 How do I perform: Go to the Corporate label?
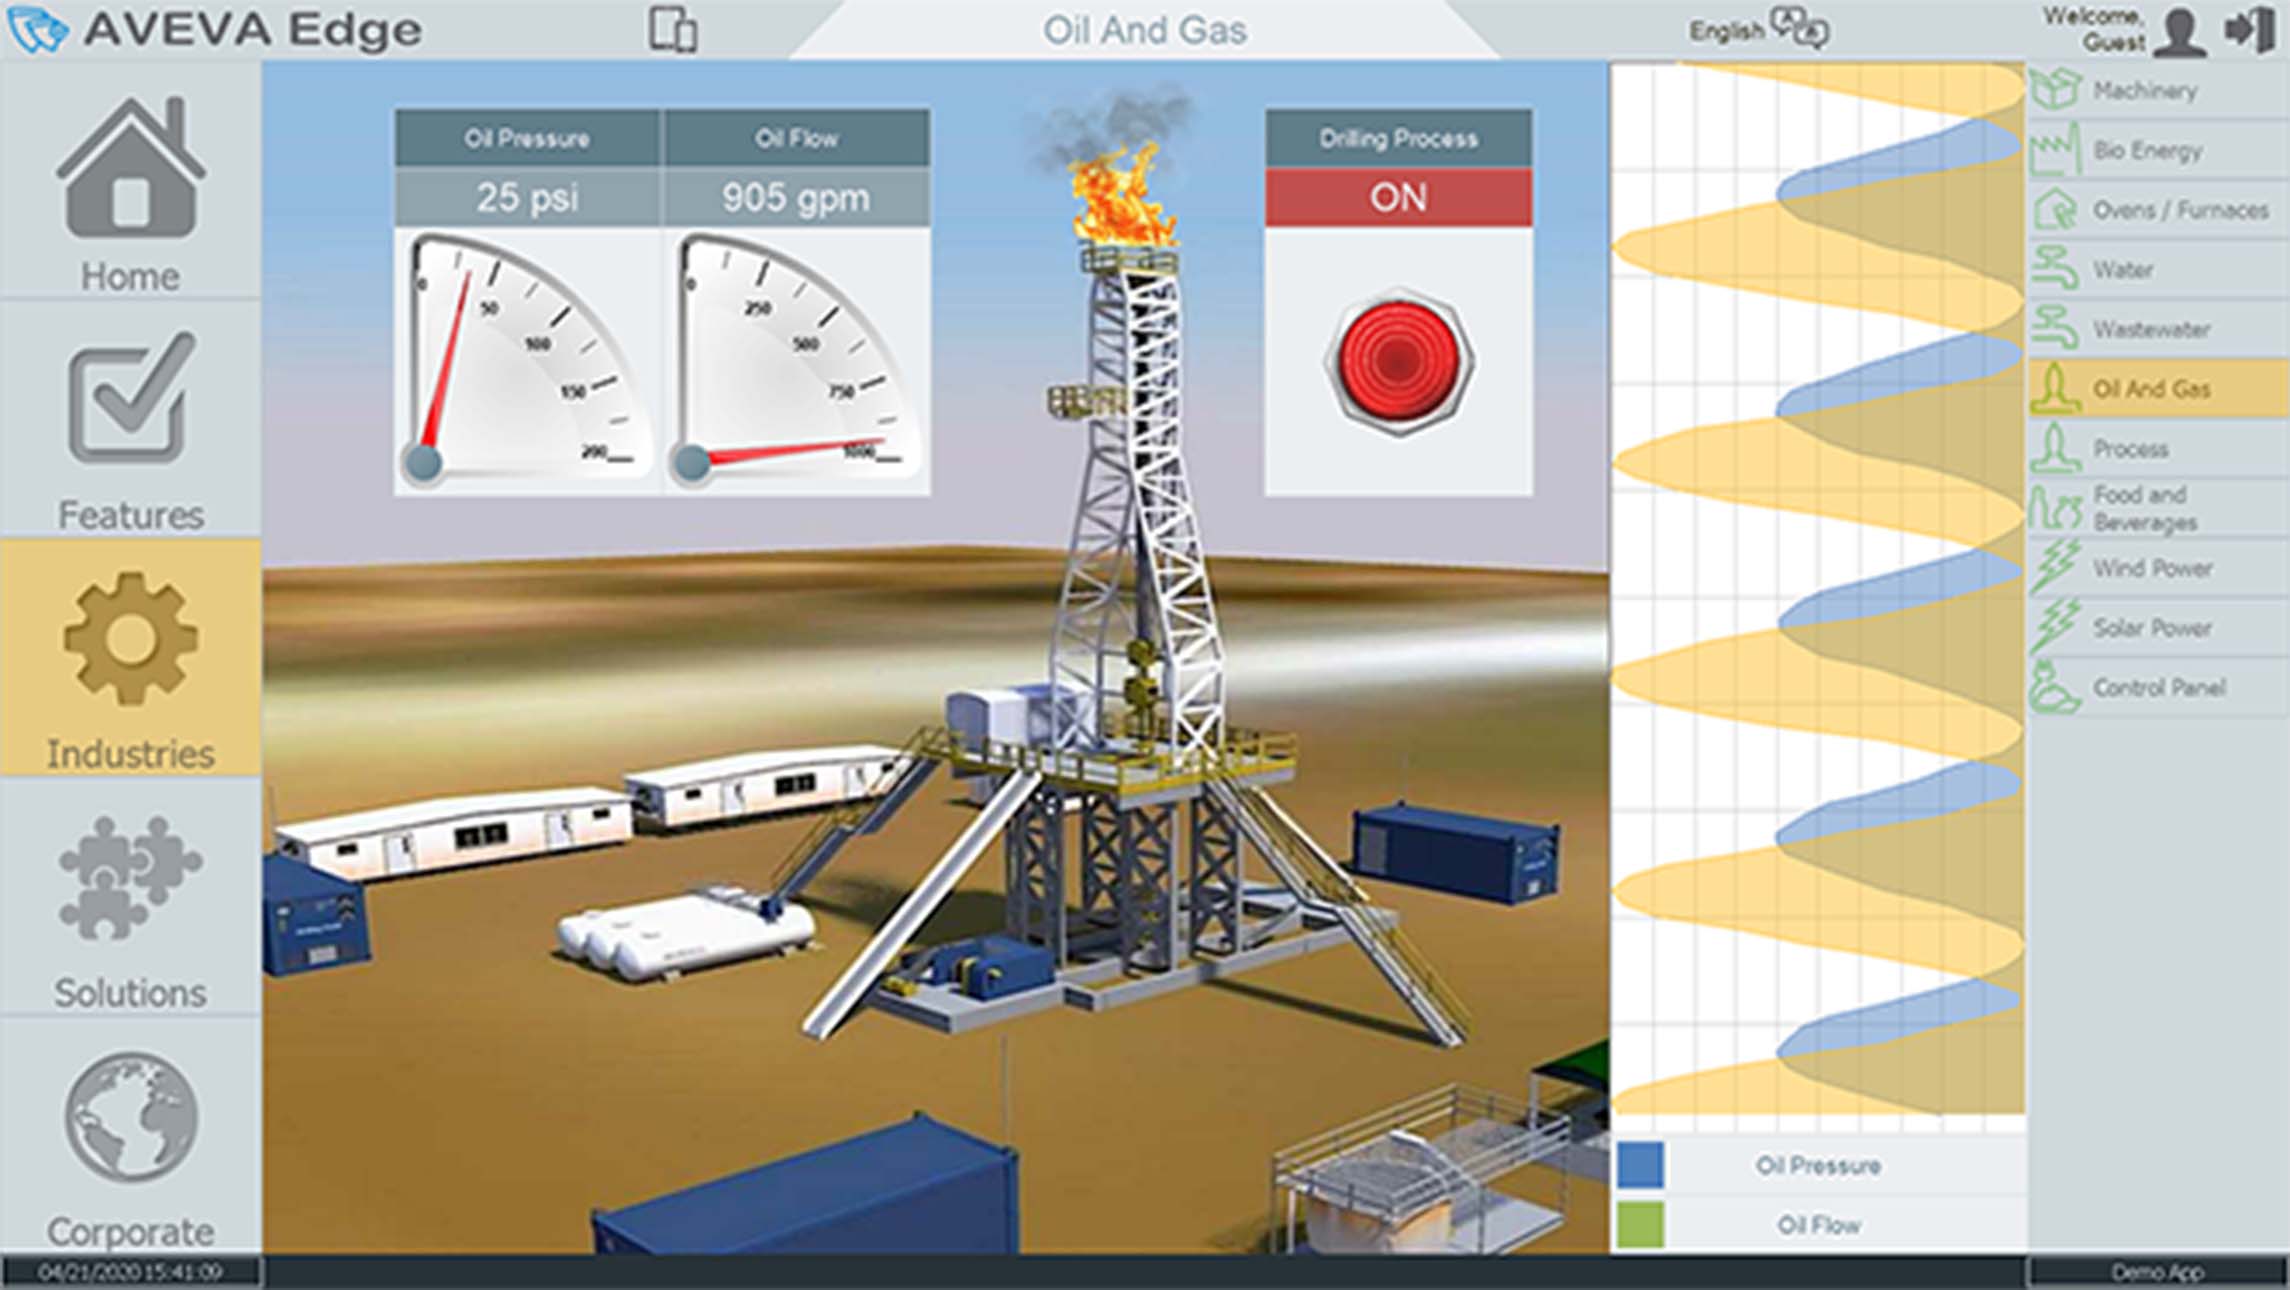[131, 1231]
